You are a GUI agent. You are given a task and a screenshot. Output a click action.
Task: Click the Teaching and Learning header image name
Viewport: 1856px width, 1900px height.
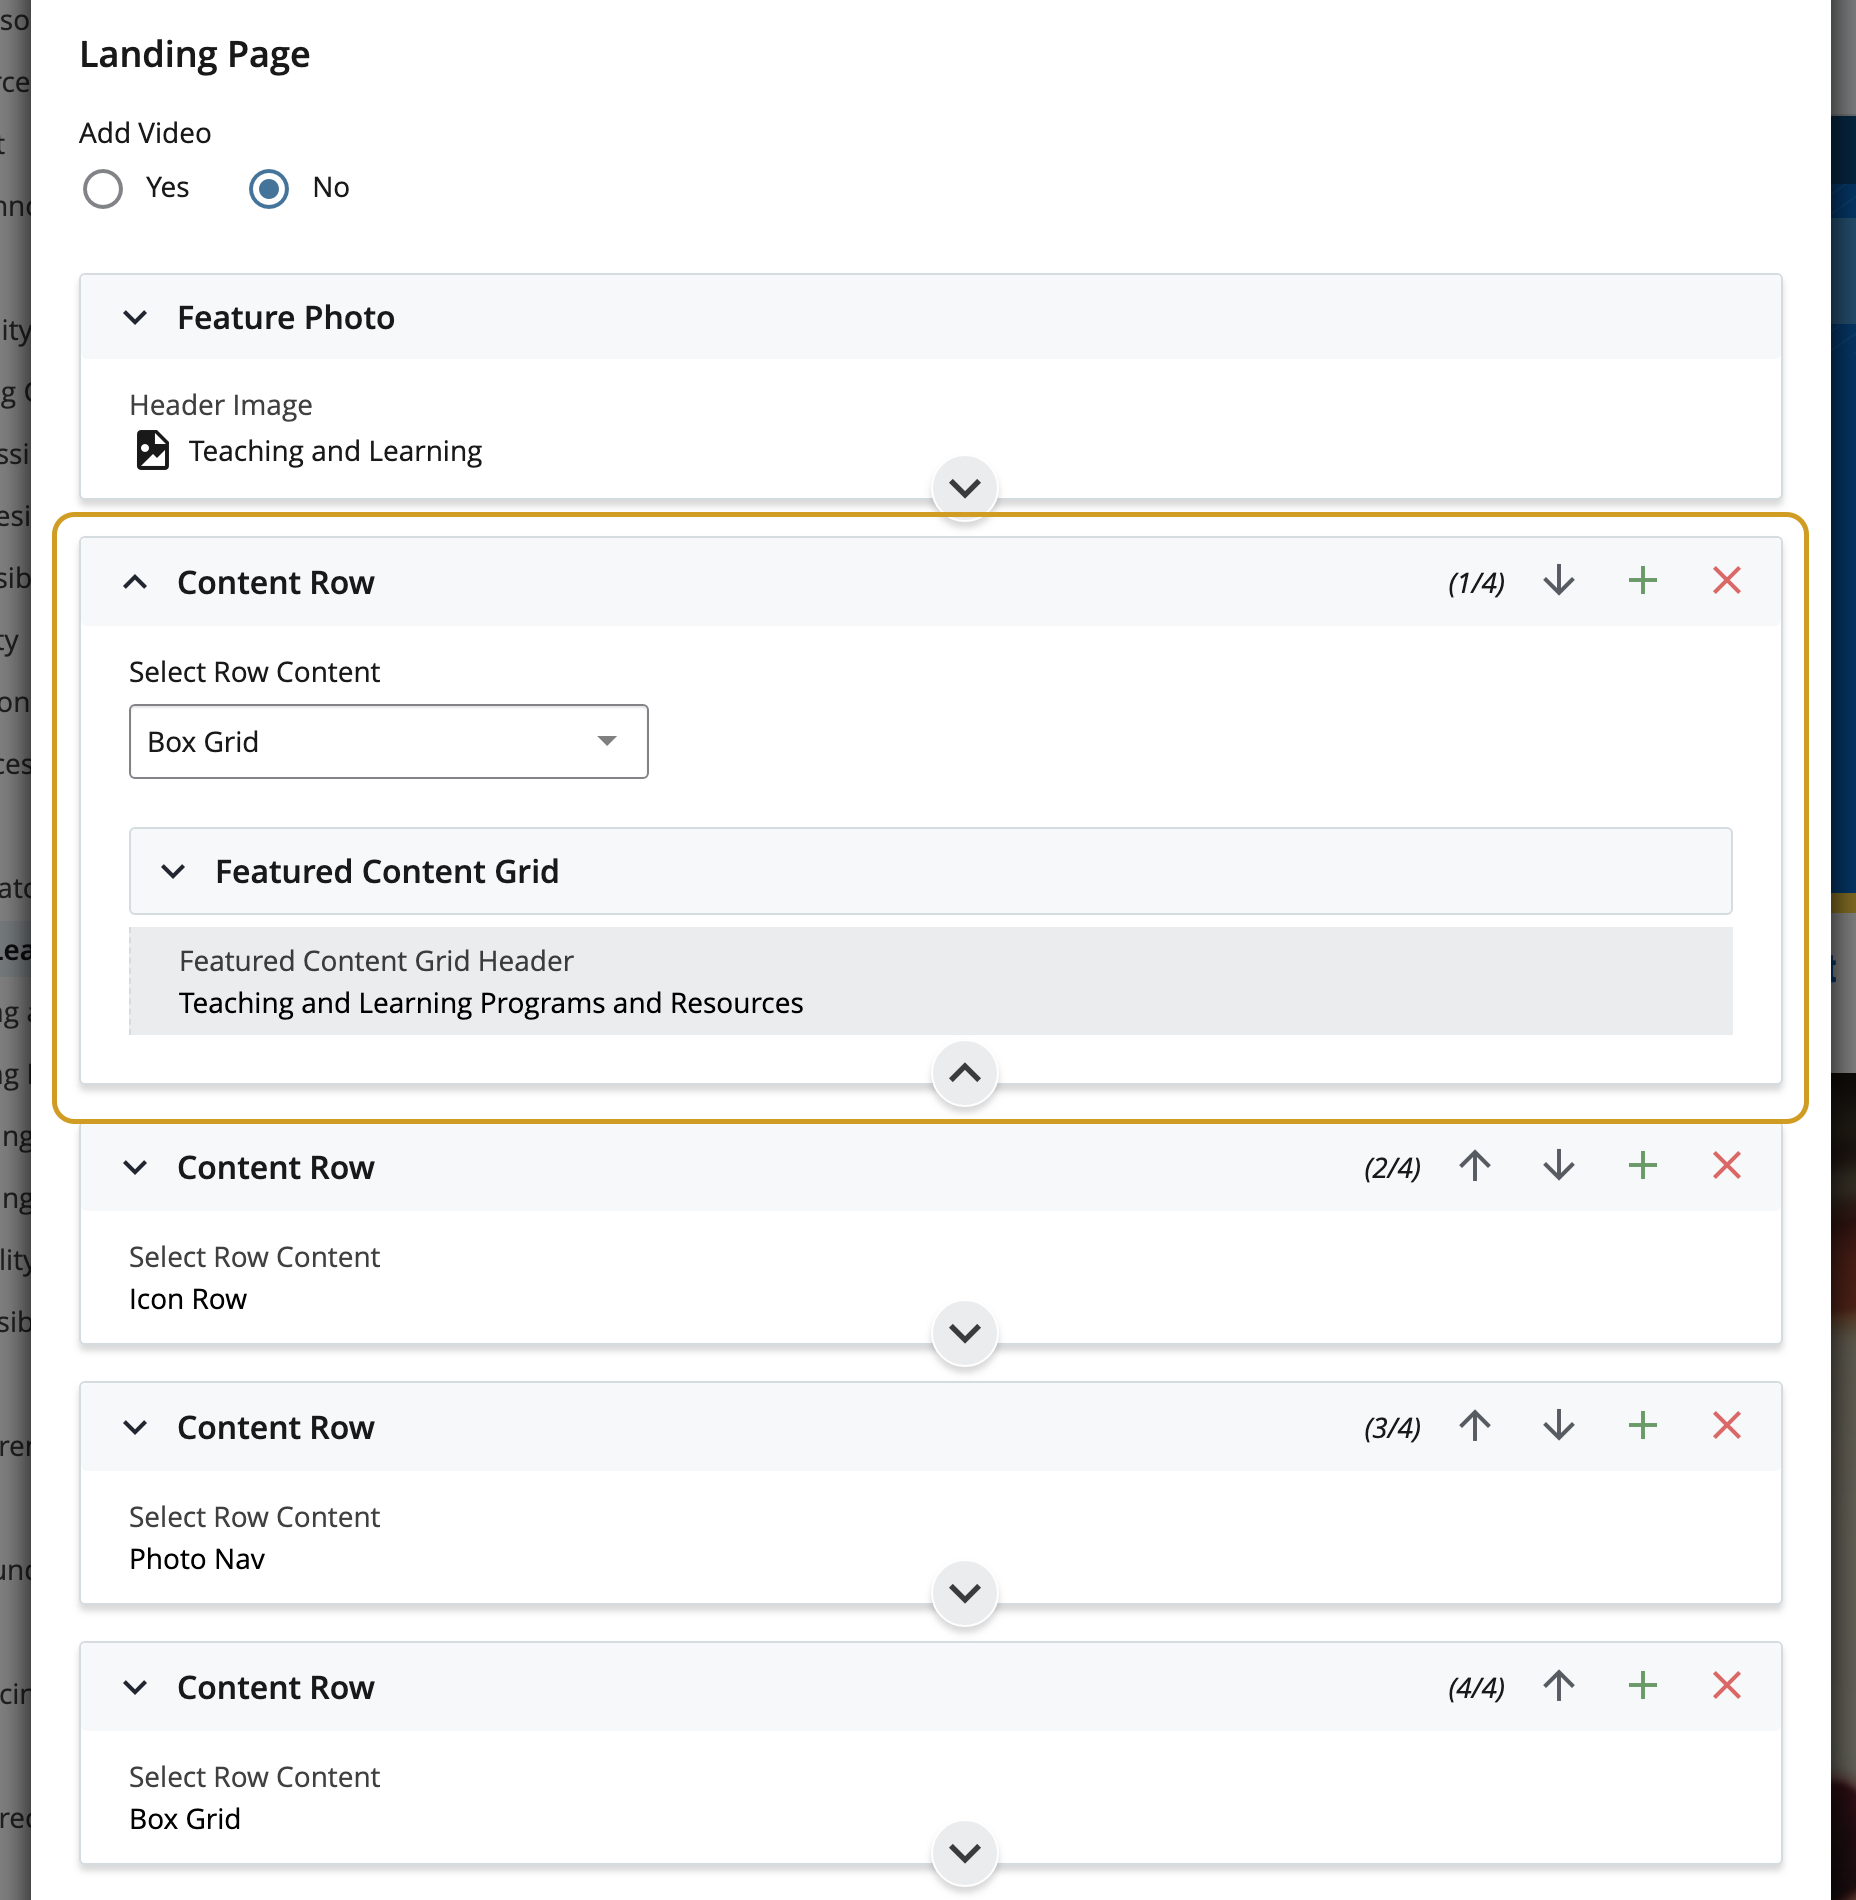[x=335, y=451]
